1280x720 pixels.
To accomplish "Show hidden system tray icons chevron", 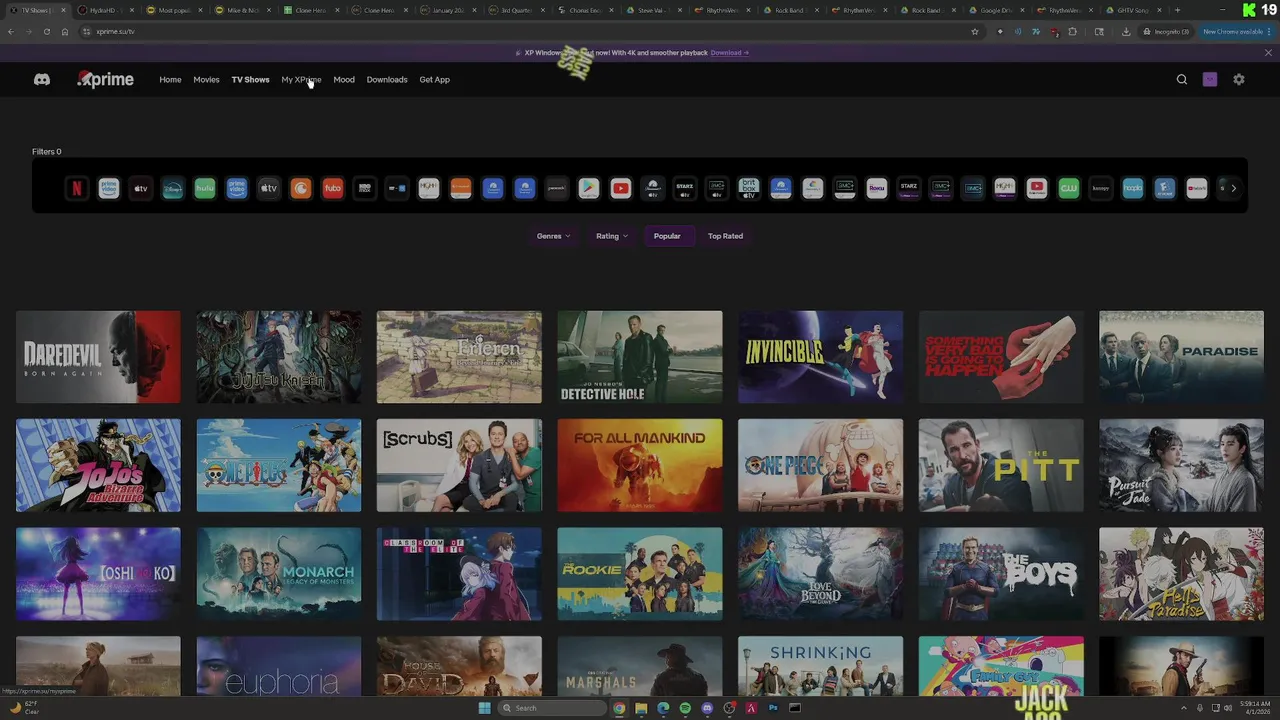I will tap(1183, 708).
